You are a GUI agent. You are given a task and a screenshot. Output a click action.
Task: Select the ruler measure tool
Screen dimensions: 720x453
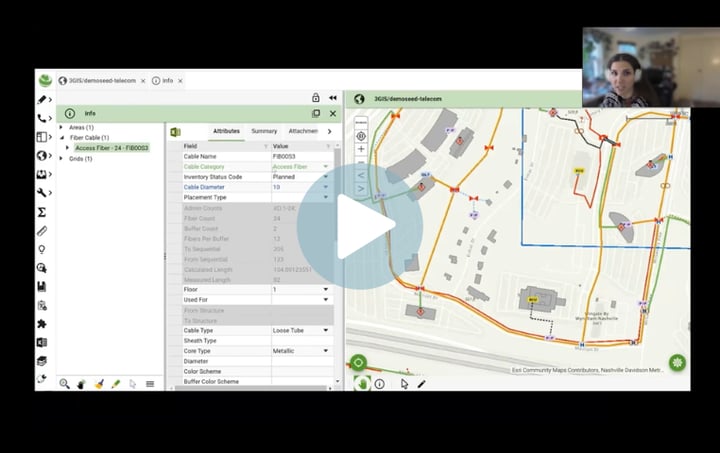42,230
